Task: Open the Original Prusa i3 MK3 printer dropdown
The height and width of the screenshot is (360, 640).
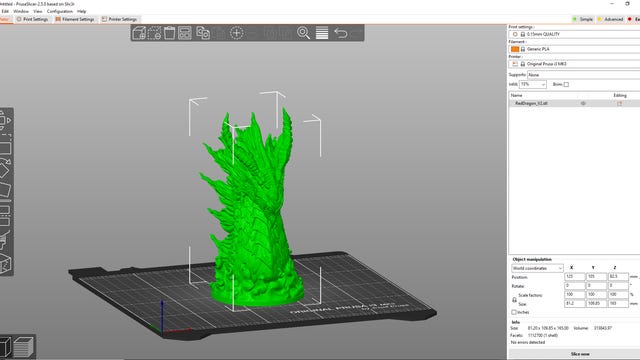Action: click(x=575, y=64)
